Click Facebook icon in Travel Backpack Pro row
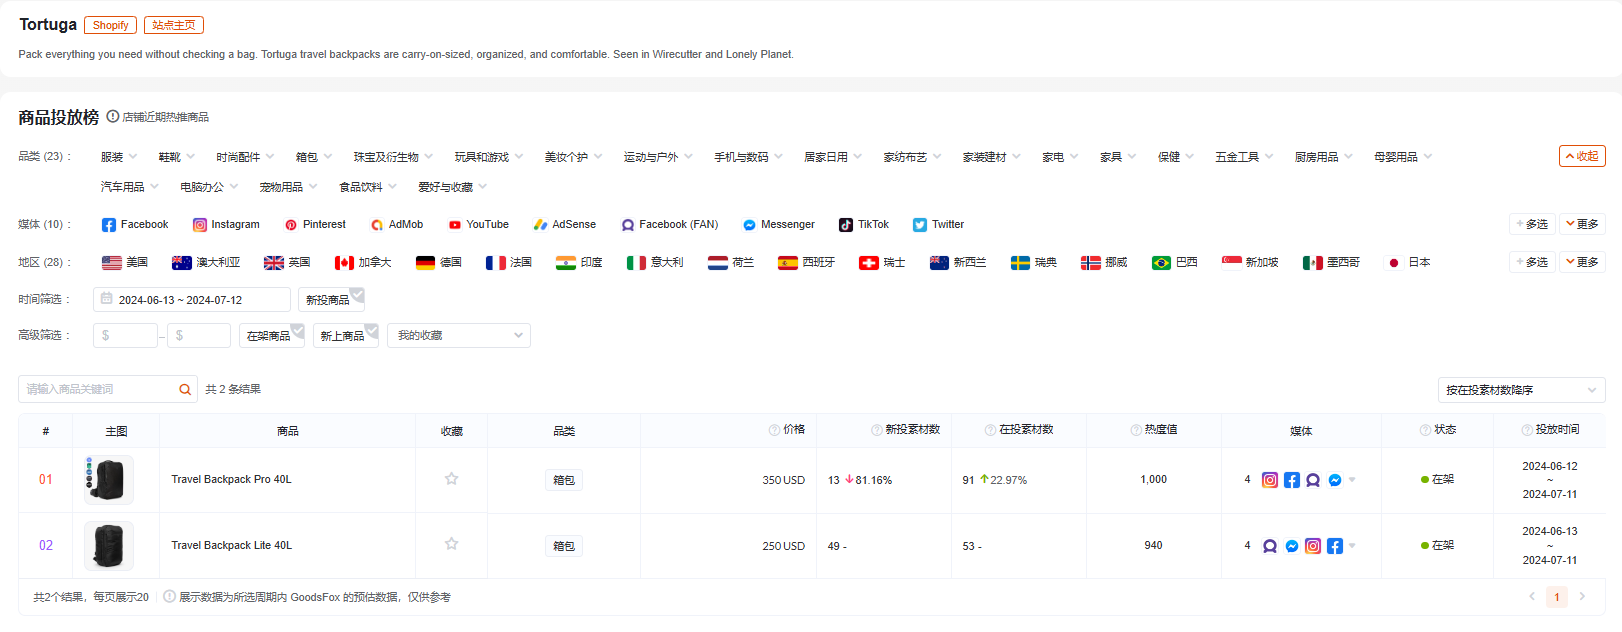 coord(1292,480)
